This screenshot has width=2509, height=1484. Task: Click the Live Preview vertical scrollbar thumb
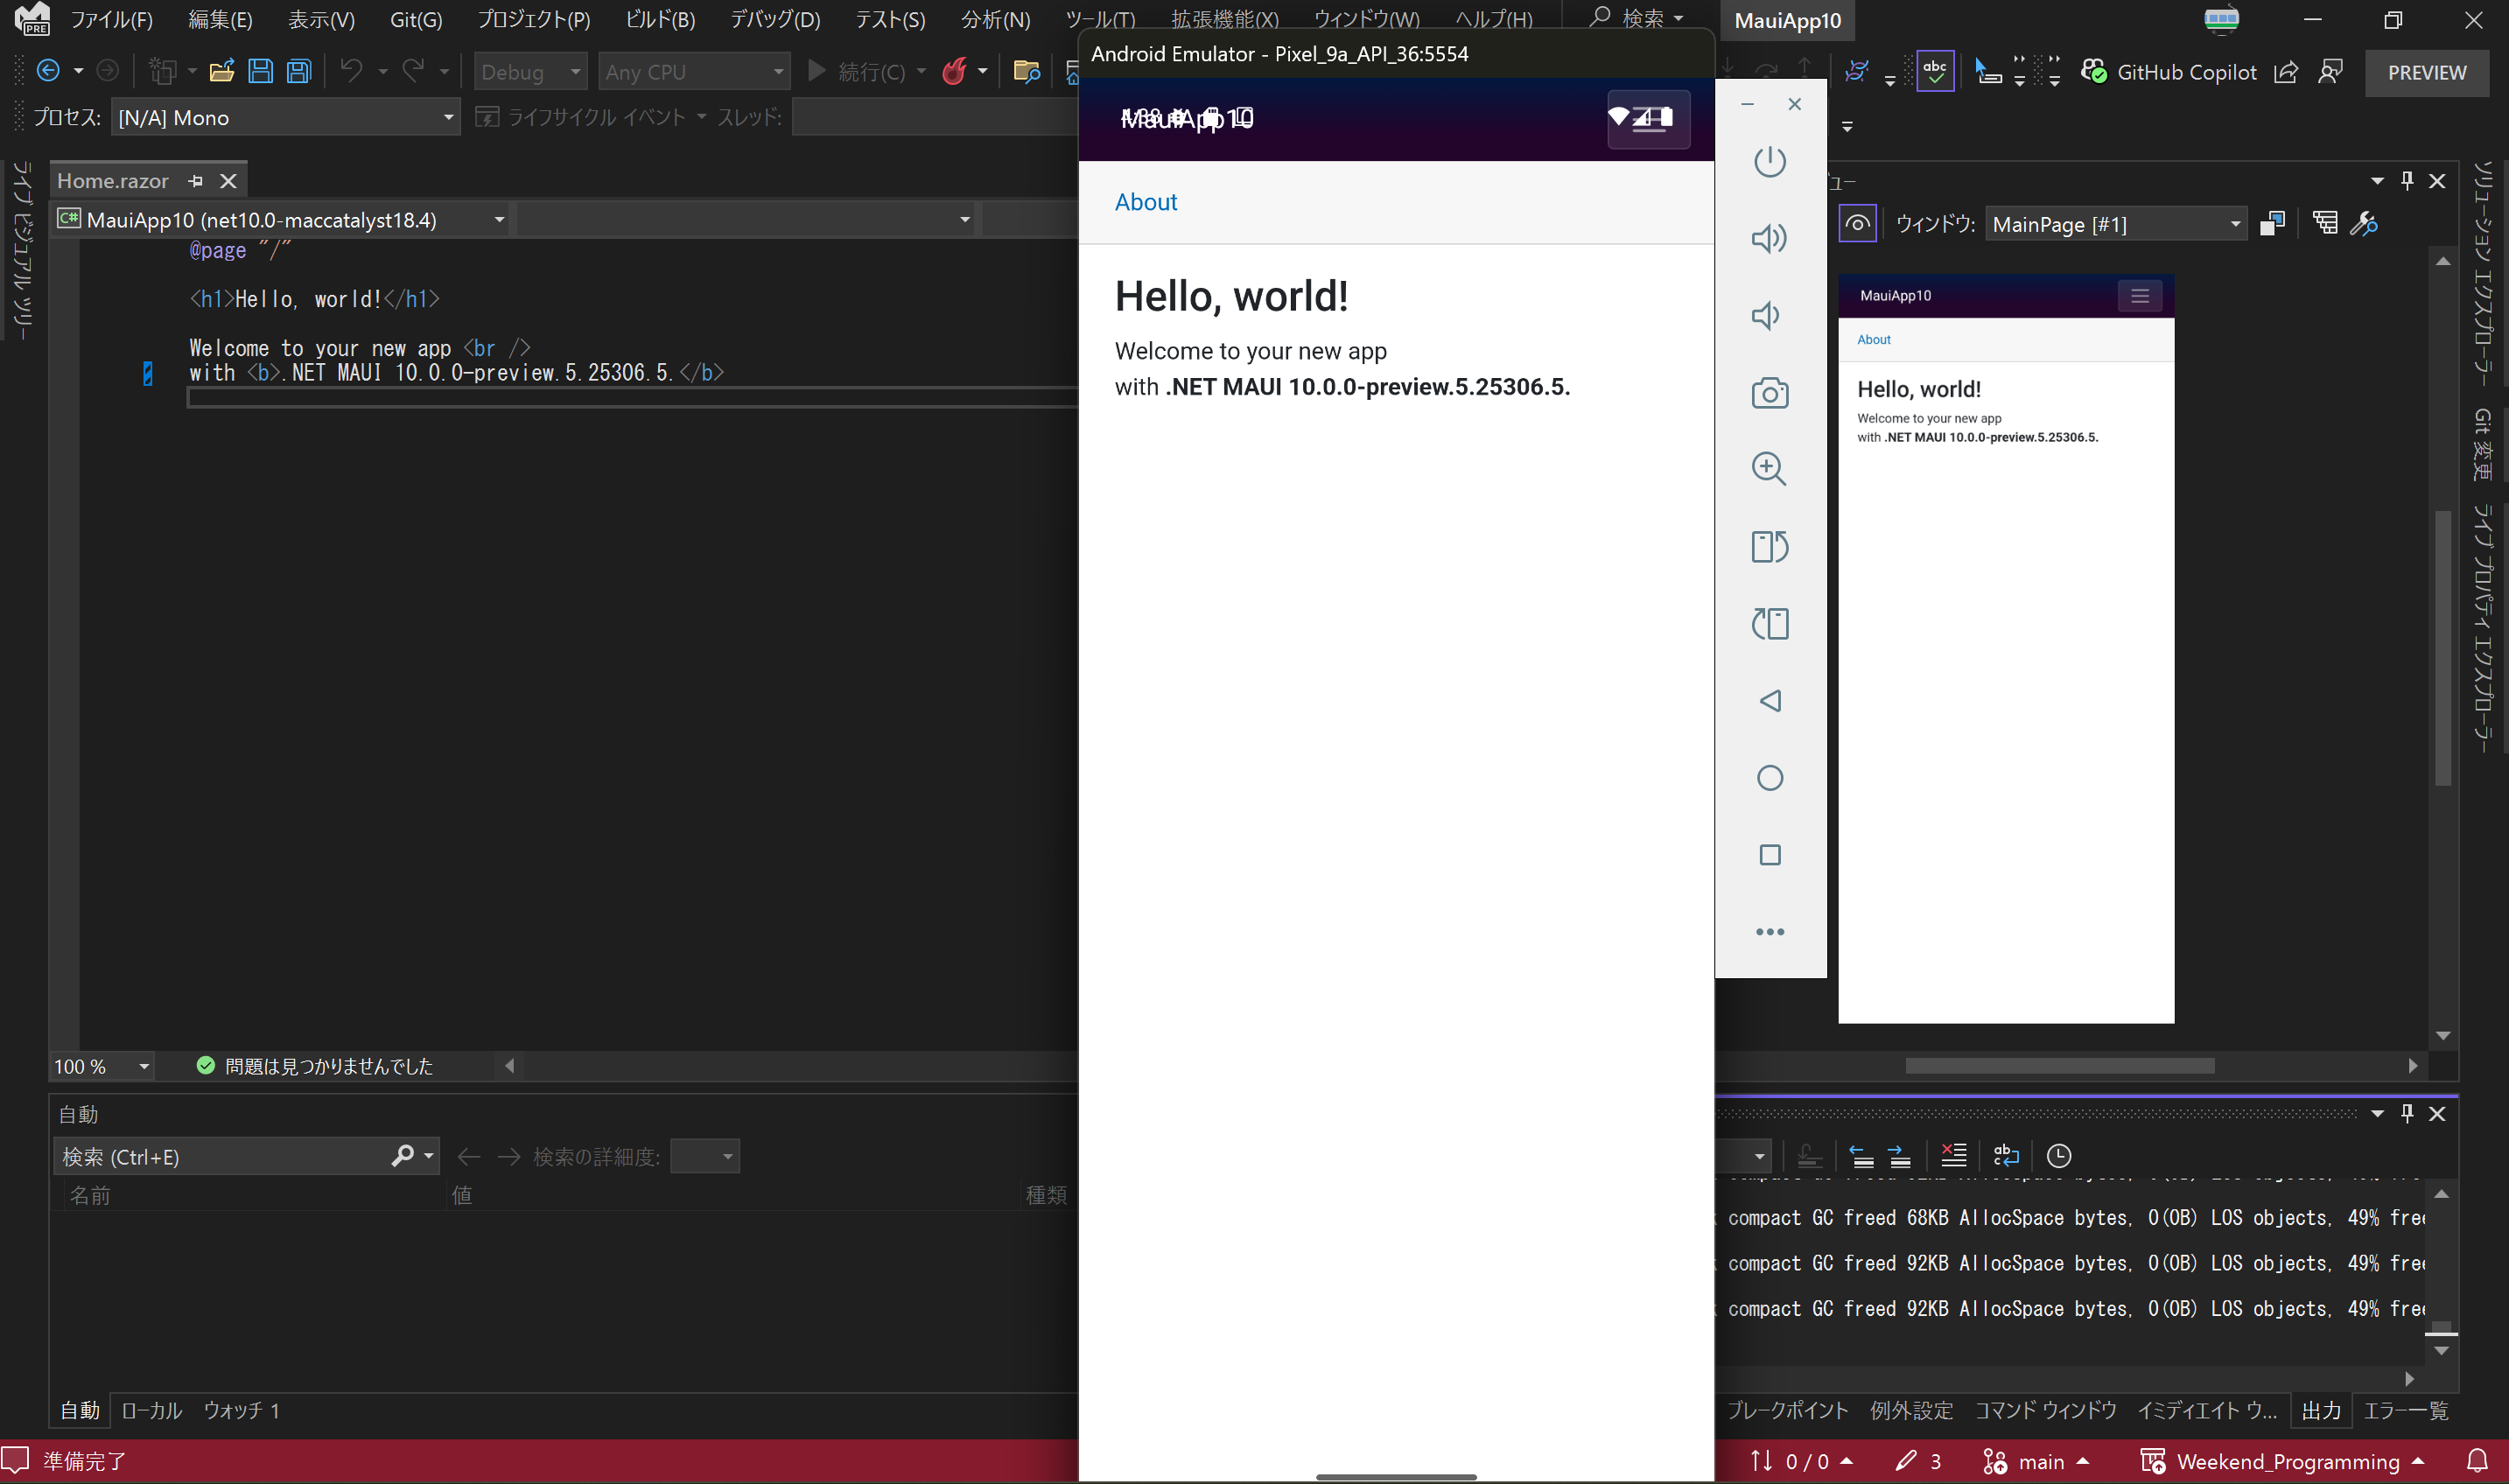coord(2443,647)
